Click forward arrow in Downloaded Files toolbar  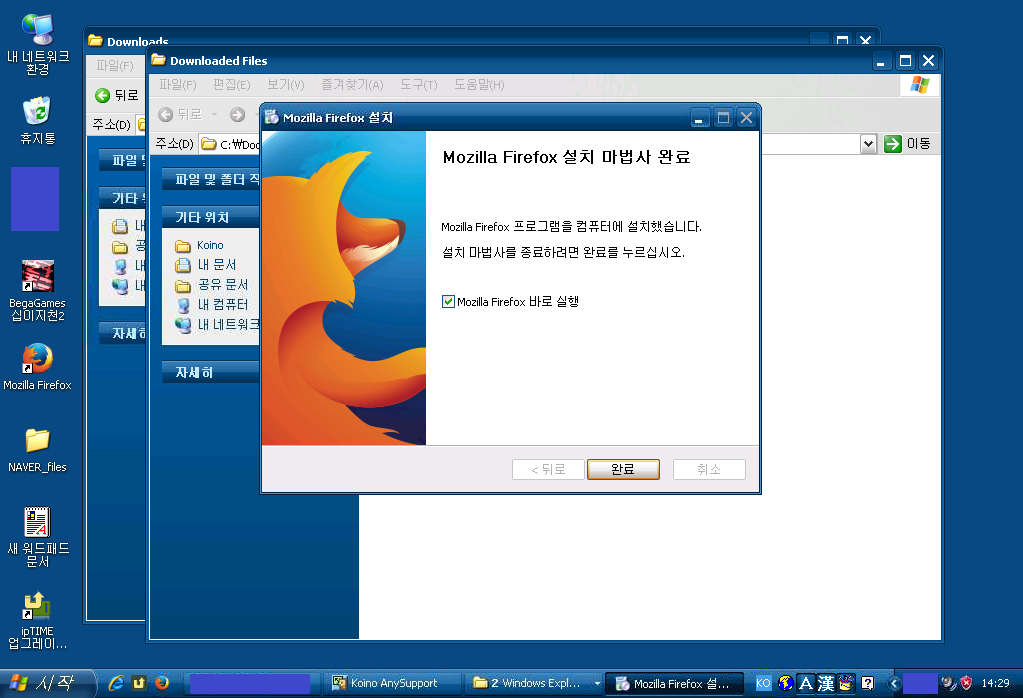[x=237, y=115]
